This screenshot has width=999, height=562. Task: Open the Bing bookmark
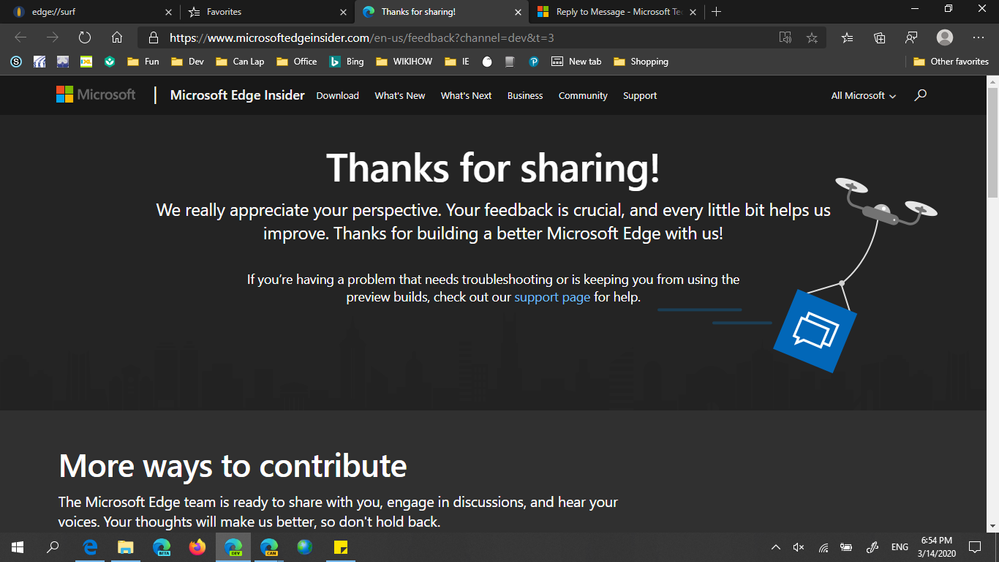(347, 62)
